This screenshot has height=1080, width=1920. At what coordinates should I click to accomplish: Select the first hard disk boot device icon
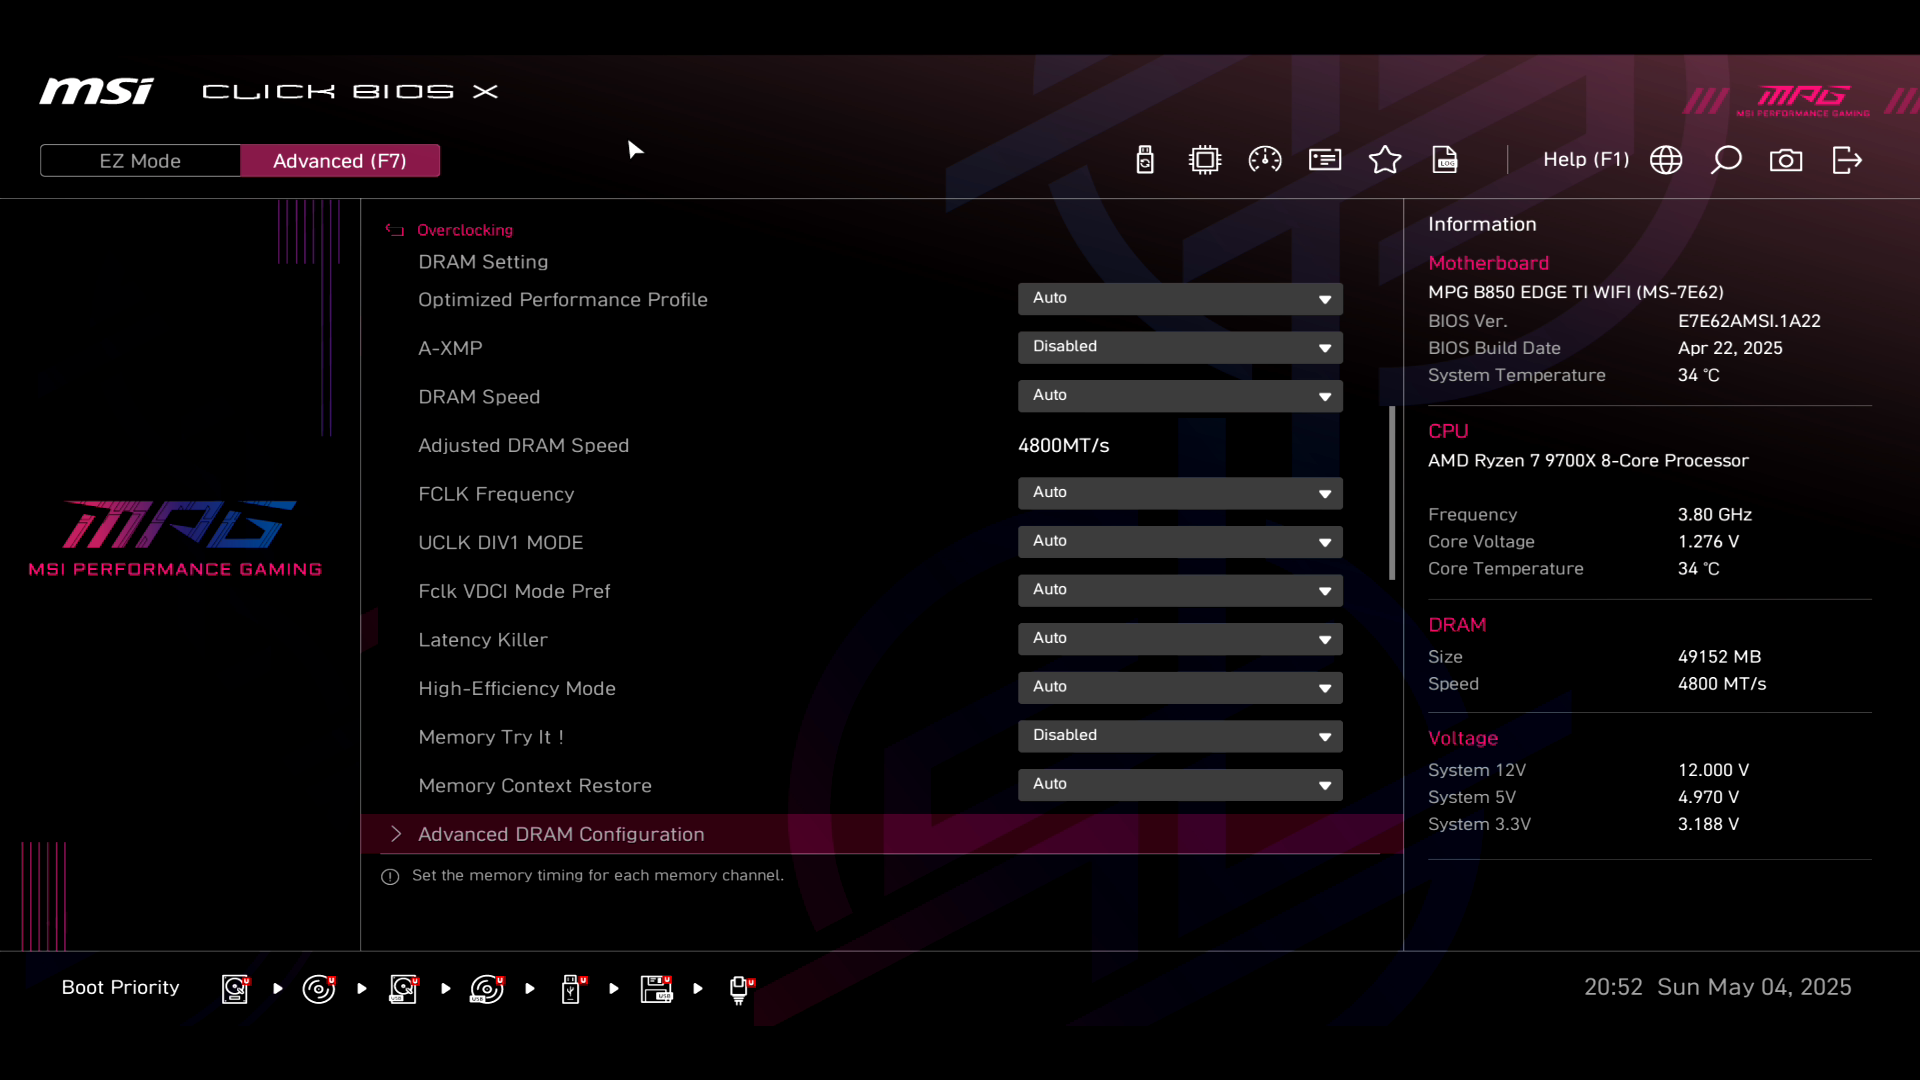click(x=235, y=989)
